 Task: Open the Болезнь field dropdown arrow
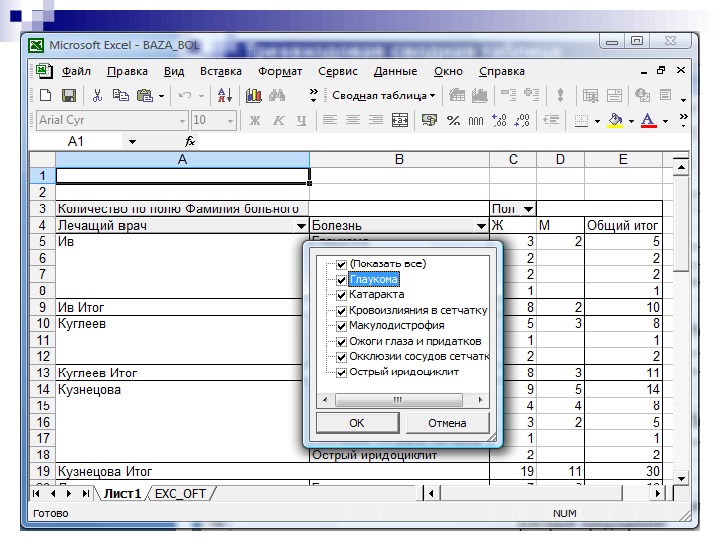point(481,225)
